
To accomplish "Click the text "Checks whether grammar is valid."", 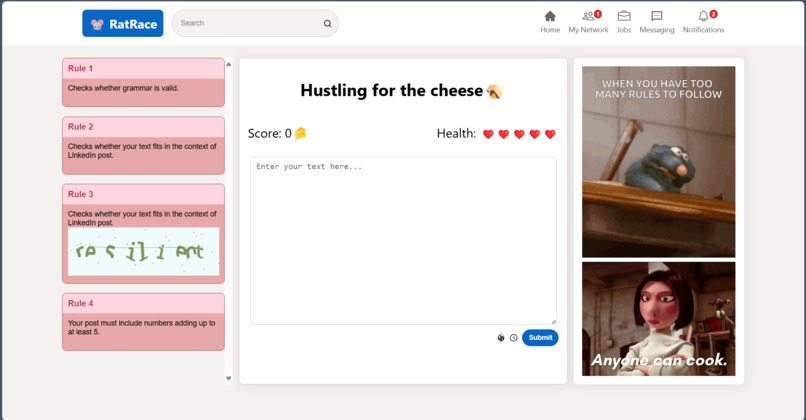I will tap(123, 88).
